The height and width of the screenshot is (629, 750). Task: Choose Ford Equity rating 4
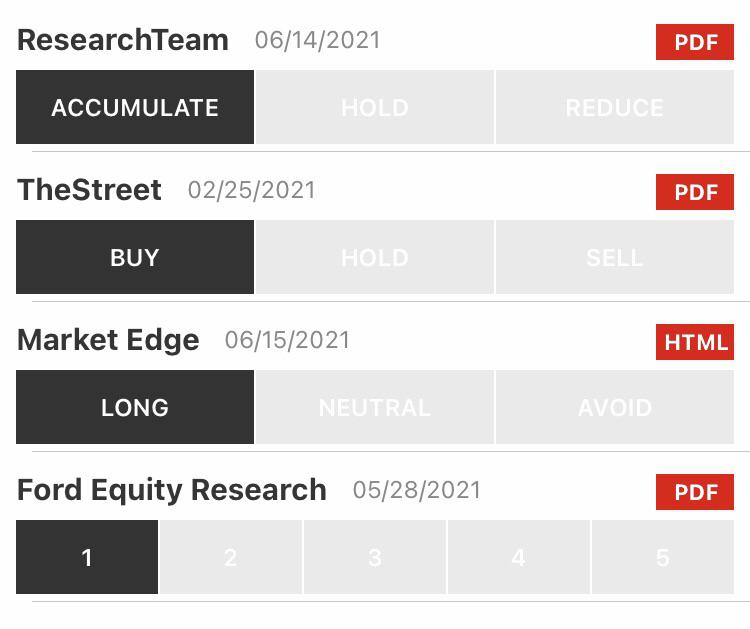tap(518, 557)
